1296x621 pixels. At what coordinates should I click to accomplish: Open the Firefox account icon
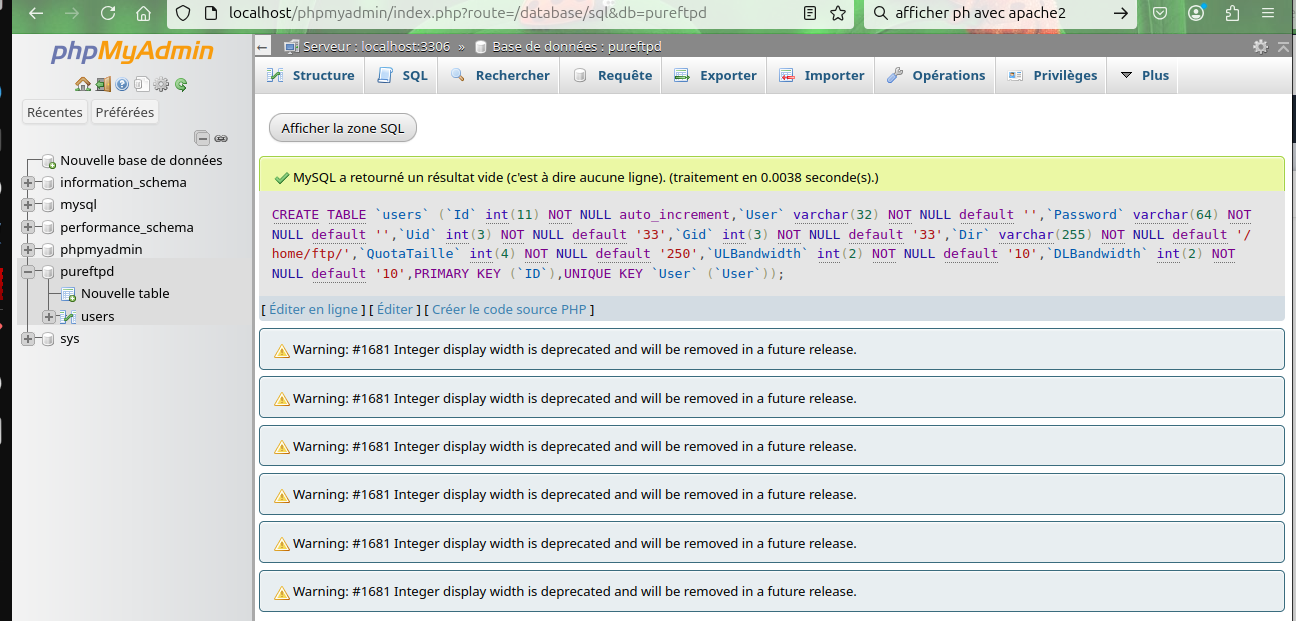coord(1196,14)
